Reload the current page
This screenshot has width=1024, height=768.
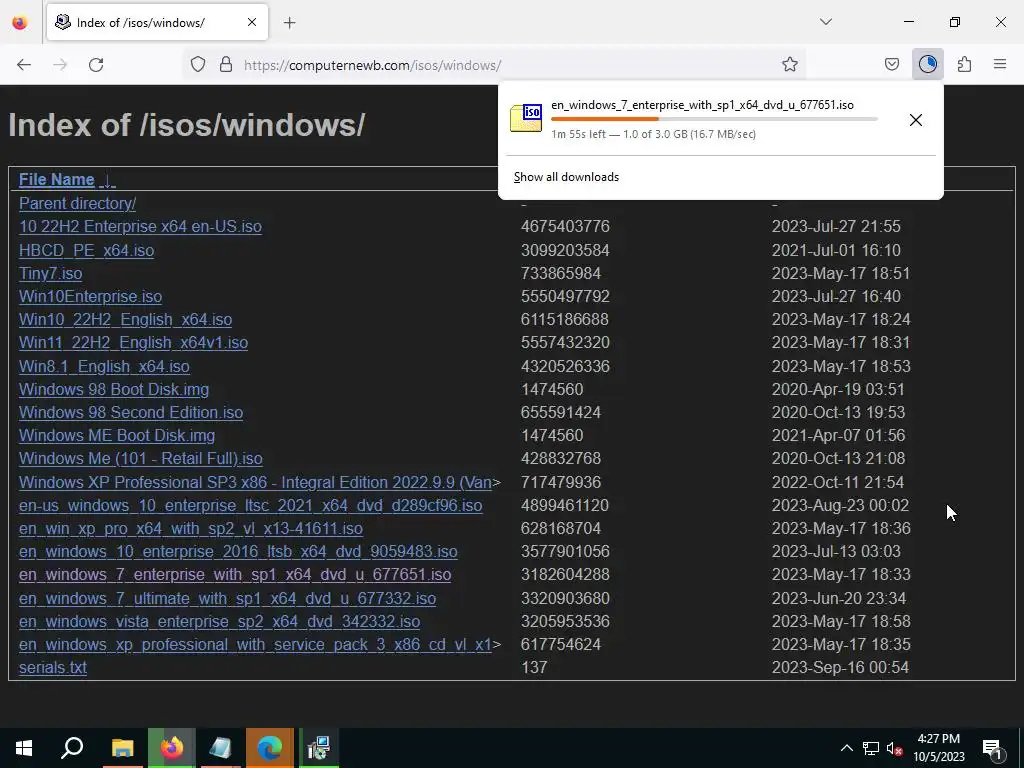96,65
